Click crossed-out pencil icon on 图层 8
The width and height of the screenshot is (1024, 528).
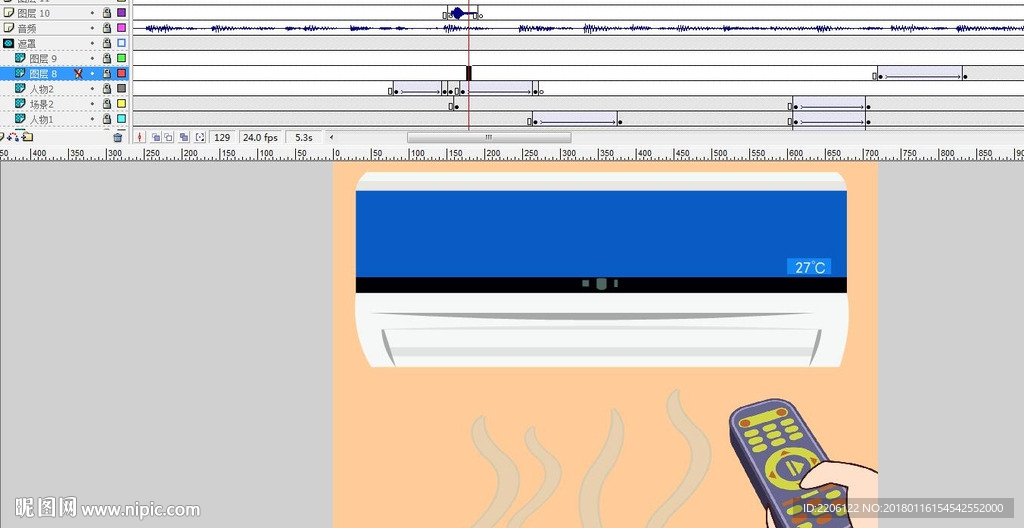pos(78,74)
